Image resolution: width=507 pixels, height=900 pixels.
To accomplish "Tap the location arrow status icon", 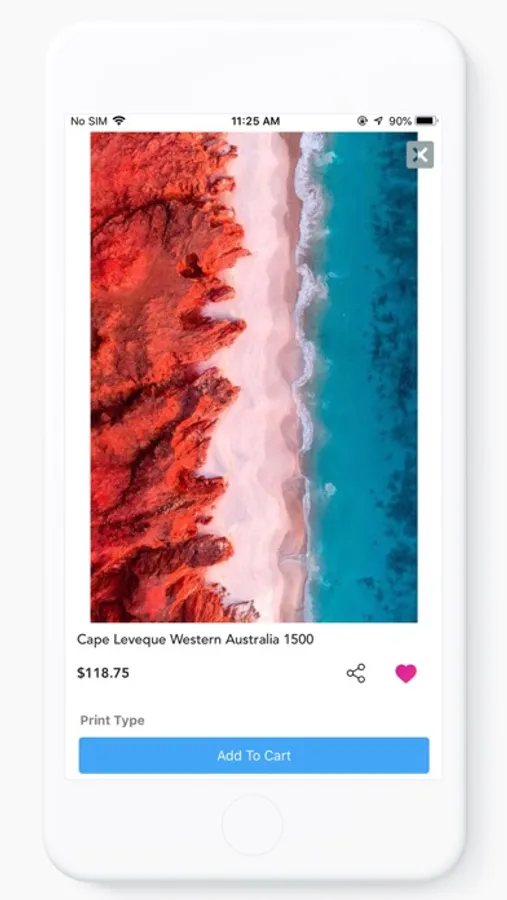I will [x=378, y=121].
